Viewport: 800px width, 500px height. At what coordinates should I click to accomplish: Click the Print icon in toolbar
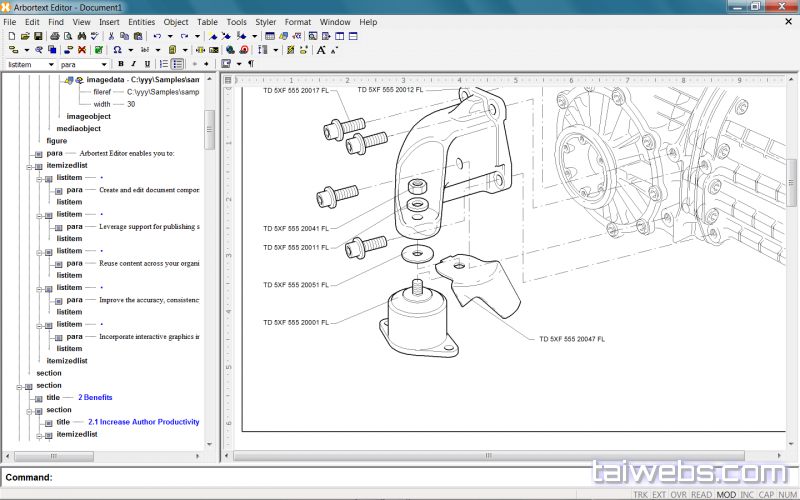coord(55,36)
